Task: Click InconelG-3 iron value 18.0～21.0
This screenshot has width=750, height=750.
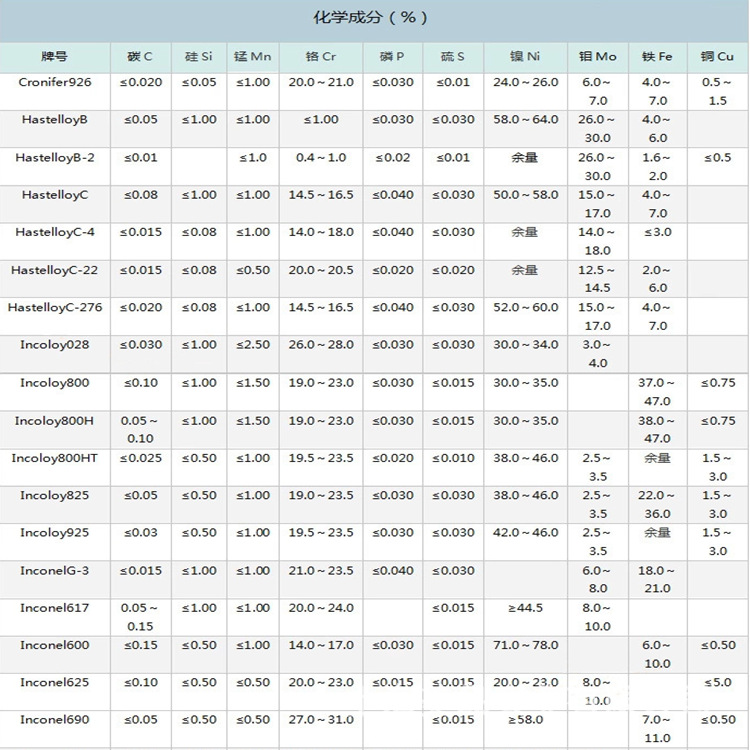Action: coord(657,579)
